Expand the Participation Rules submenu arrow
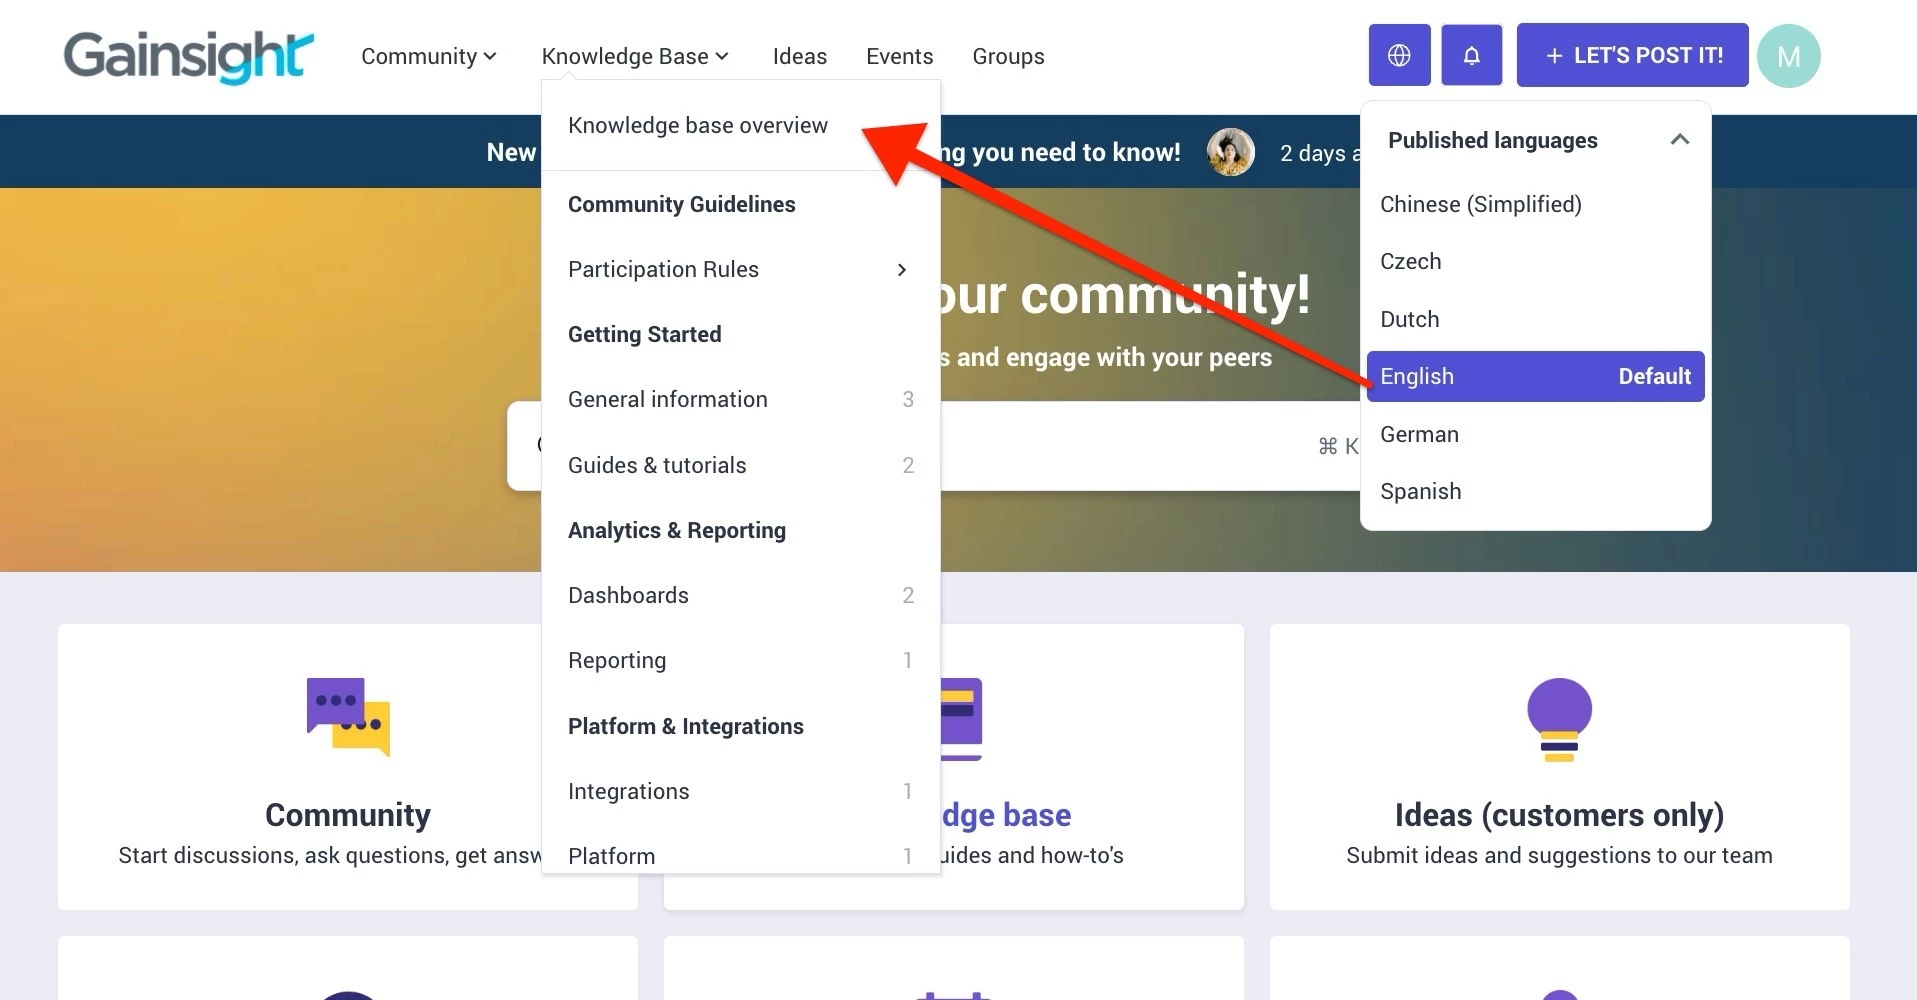Screen dimensions: 1917x1000 (x=901, y=270)
